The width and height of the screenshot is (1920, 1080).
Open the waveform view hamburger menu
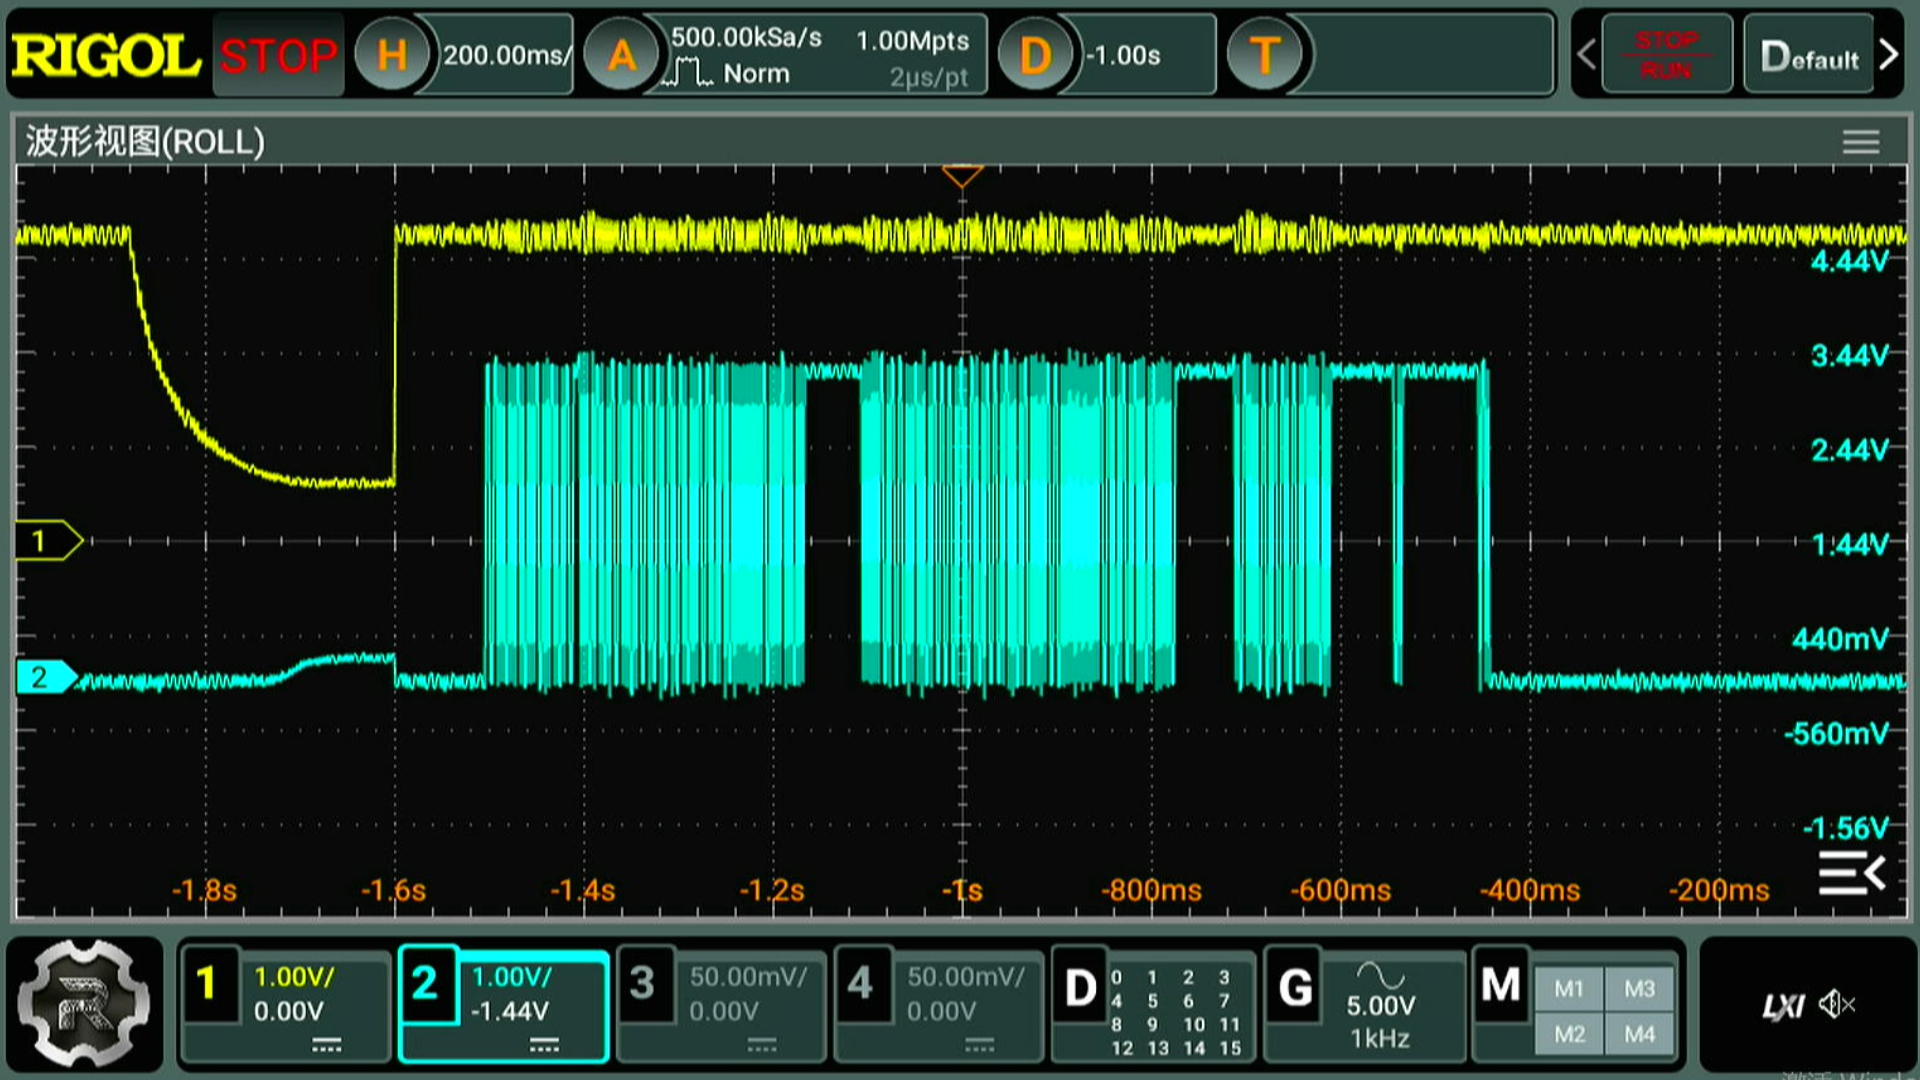(x=1861, y=142)
